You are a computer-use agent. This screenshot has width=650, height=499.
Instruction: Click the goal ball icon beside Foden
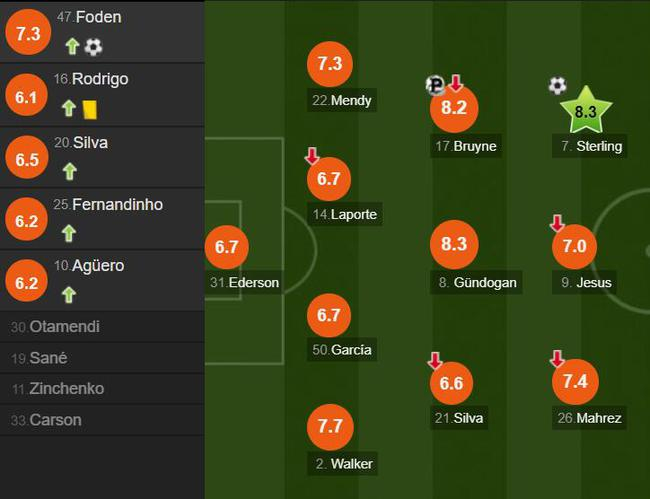point(93,46)
